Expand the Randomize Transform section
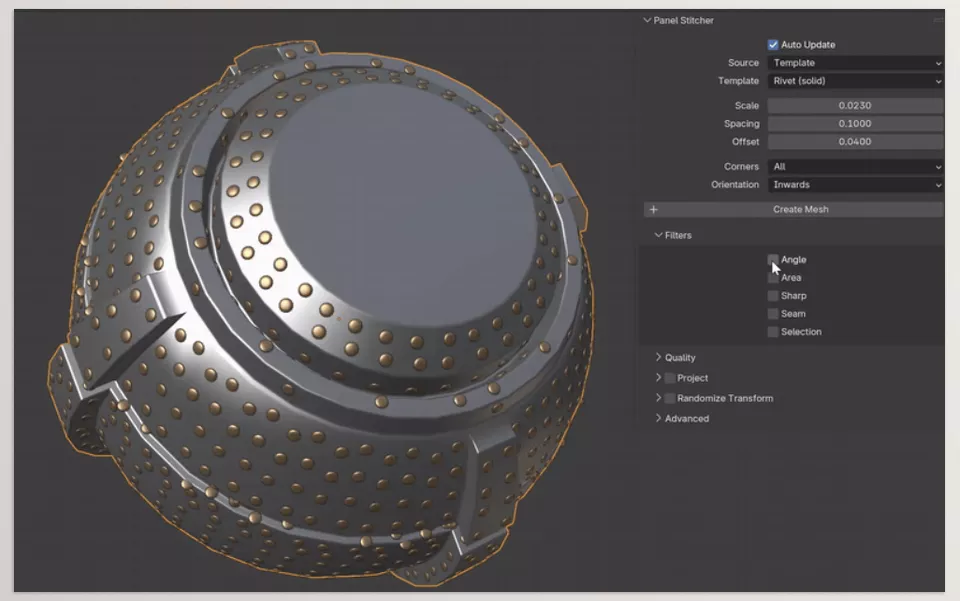This screenshot has width=960, height=601. 659,398
